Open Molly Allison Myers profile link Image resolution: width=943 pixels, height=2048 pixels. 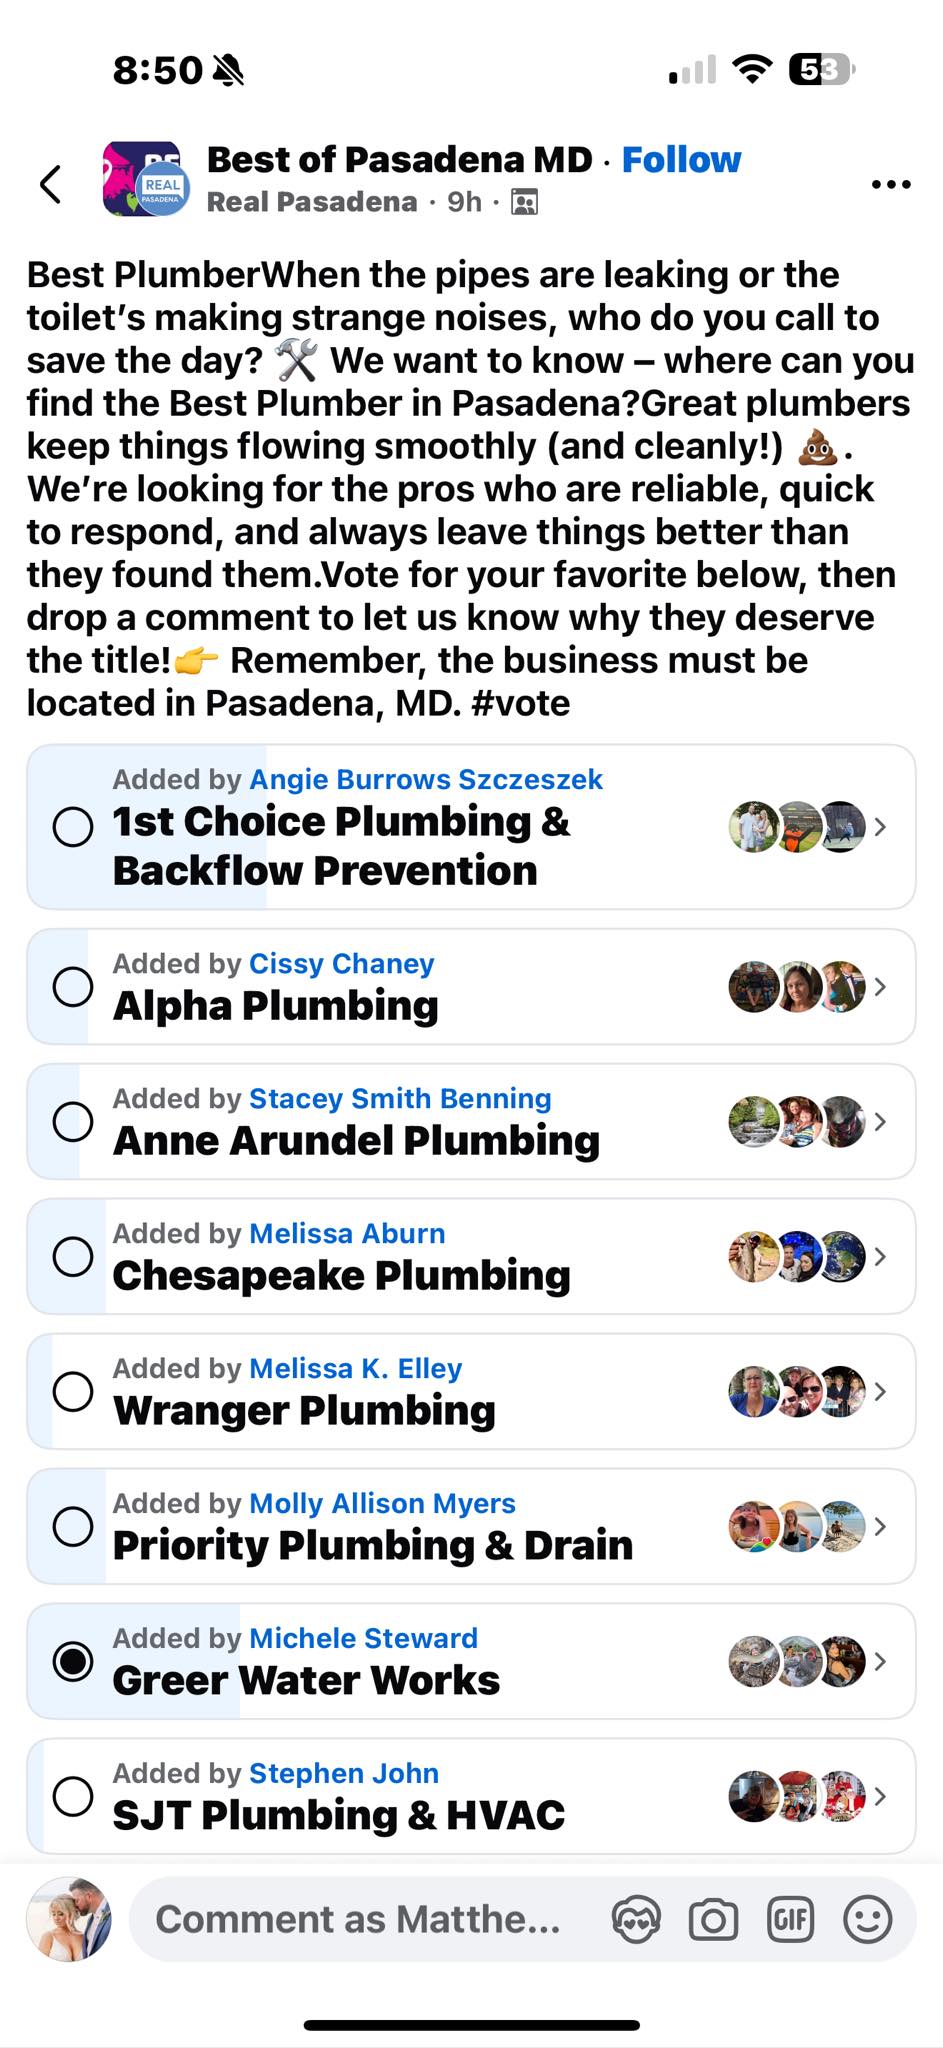(382, 1503)
